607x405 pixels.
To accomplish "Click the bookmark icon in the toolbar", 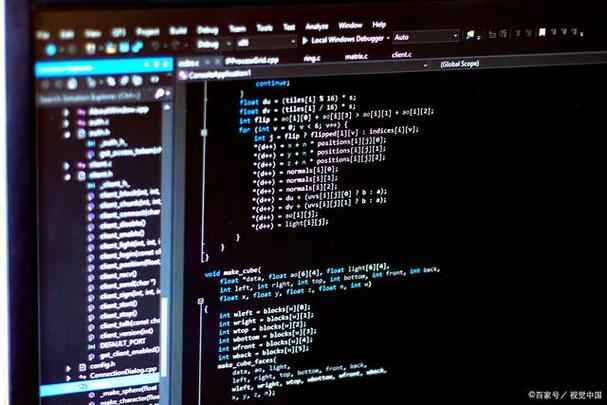I will coord(542,32).
